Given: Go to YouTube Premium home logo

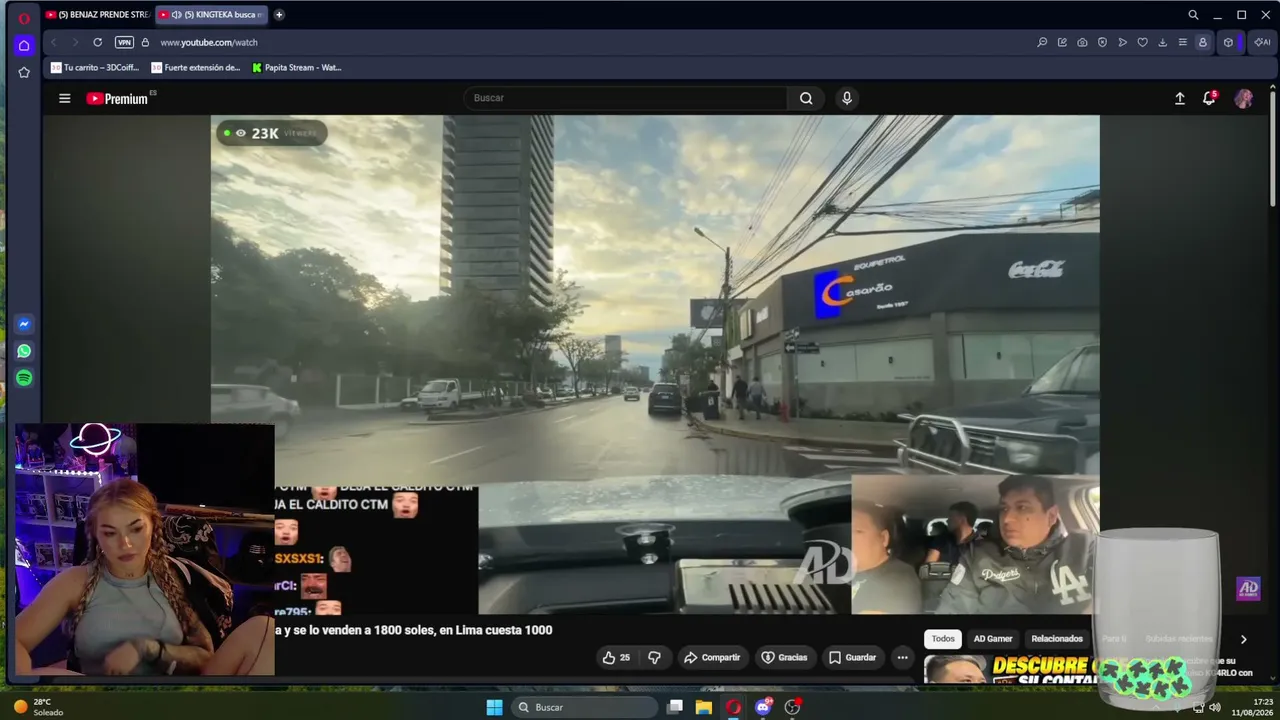Looking at the screenshot, I should point(118,98).
